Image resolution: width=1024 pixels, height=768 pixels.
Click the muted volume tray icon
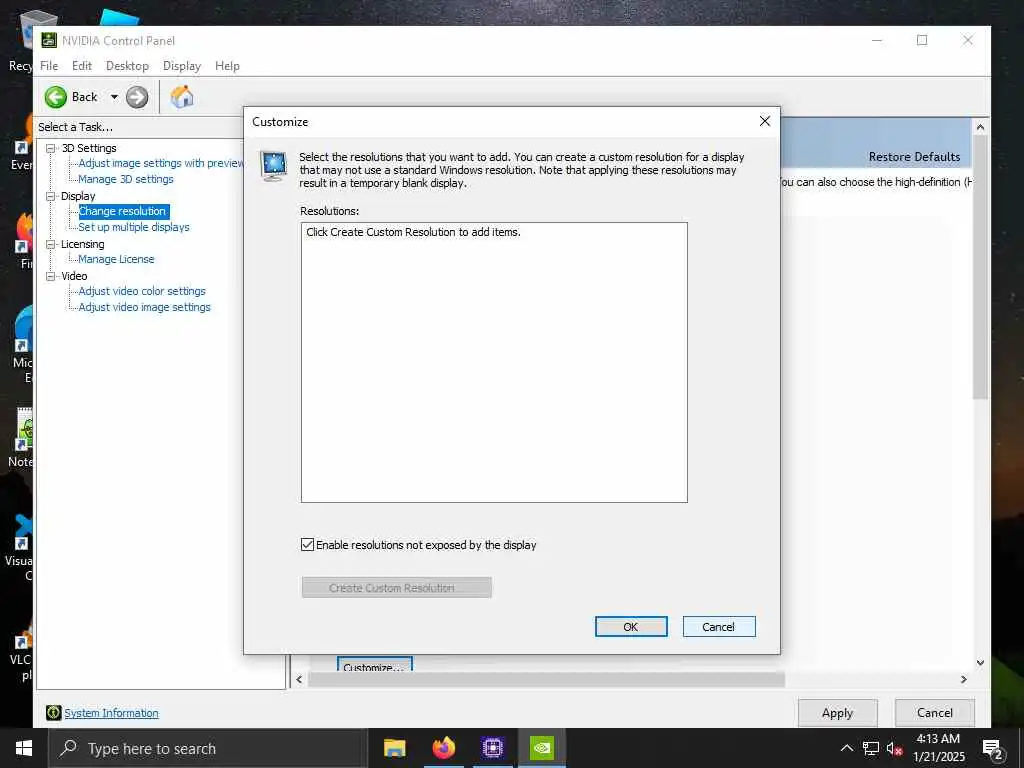click(894, 748)
